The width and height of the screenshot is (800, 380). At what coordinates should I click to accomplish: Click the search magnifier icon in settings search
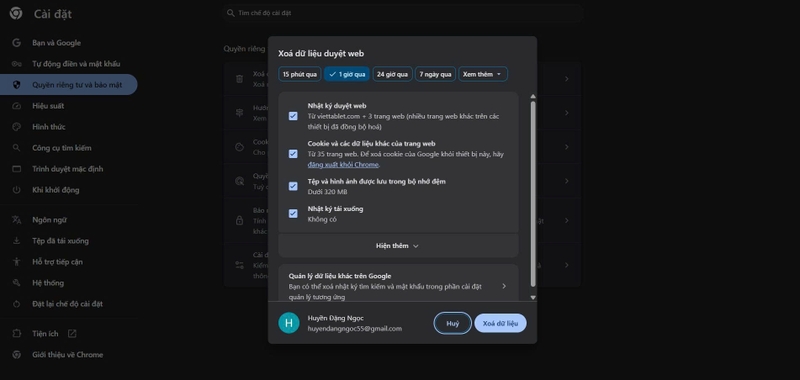point(231,13)
